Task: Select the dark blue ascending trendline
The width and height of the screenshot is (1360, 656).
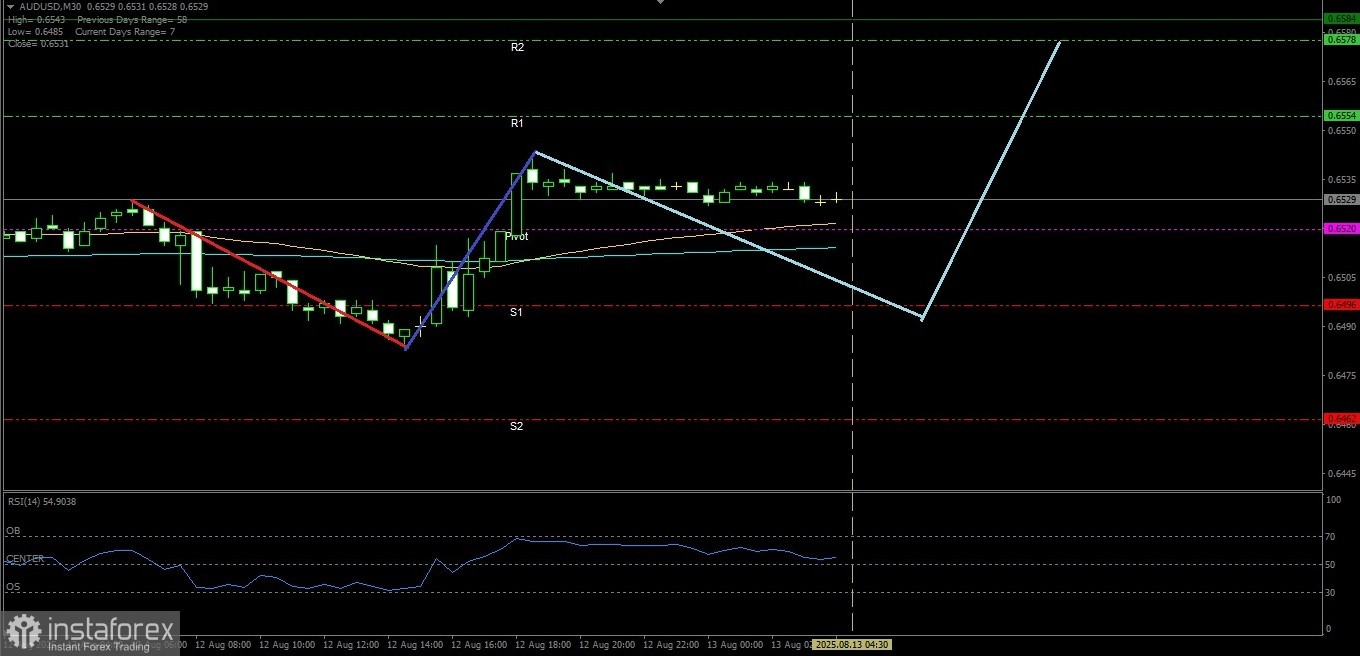Action: 470,250
